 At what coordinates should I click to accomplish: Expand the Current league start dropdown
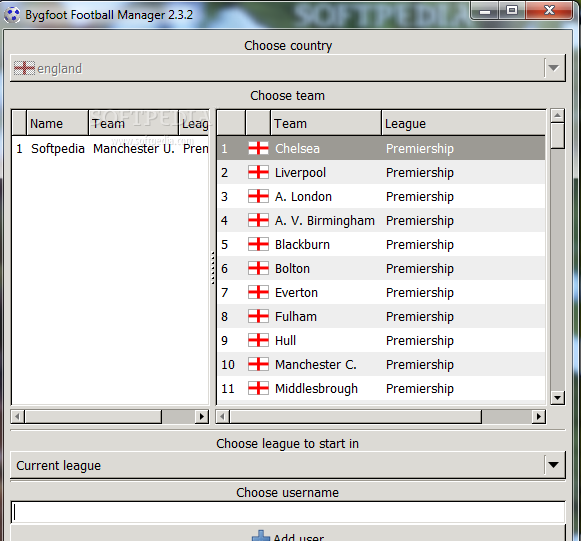tap(288, 465)
